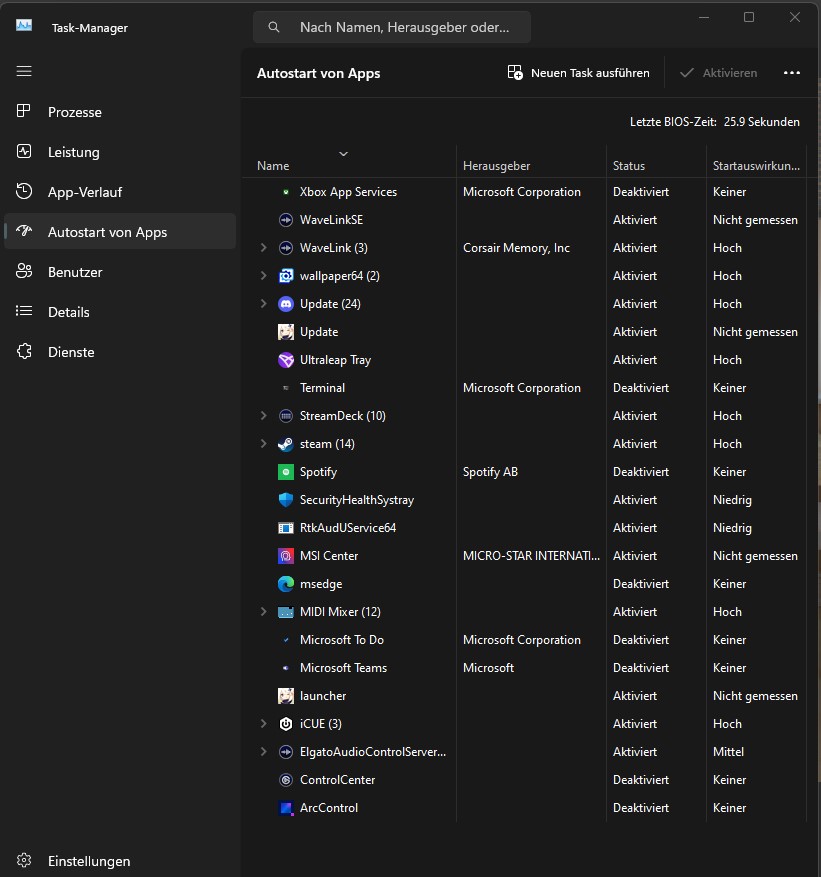Expand the WaveLink (3) group
Screen dimensions: 821x877
[x=263, y=248]
